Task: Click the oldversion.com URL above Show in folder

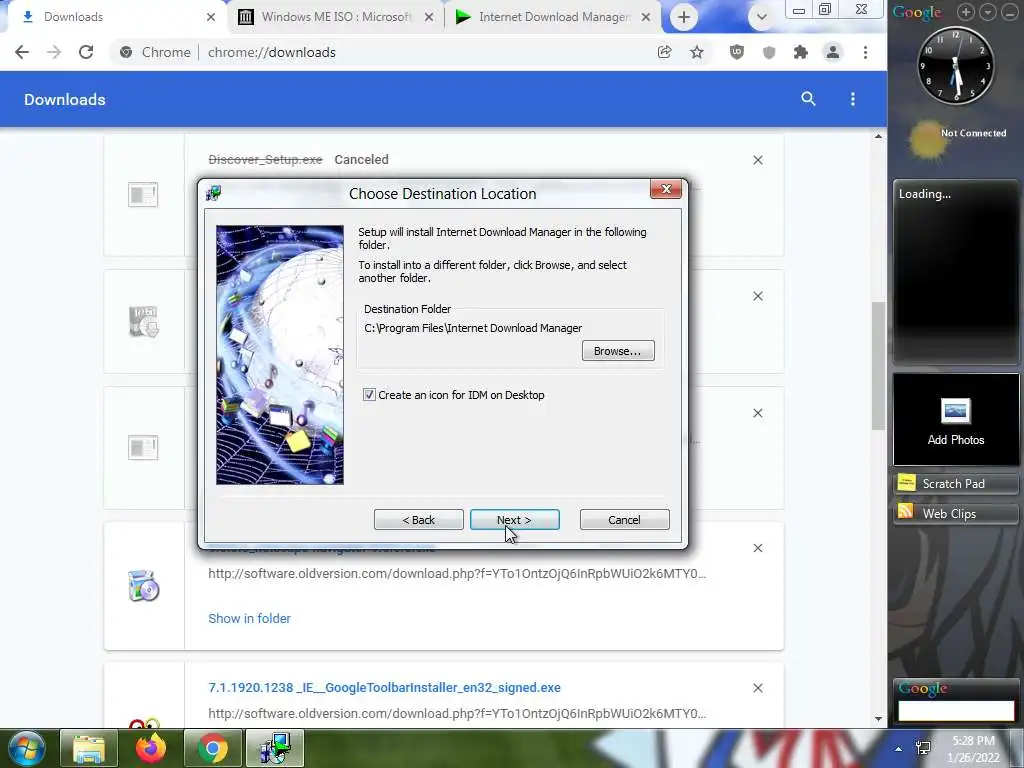Action: click(x=457, y=573)
